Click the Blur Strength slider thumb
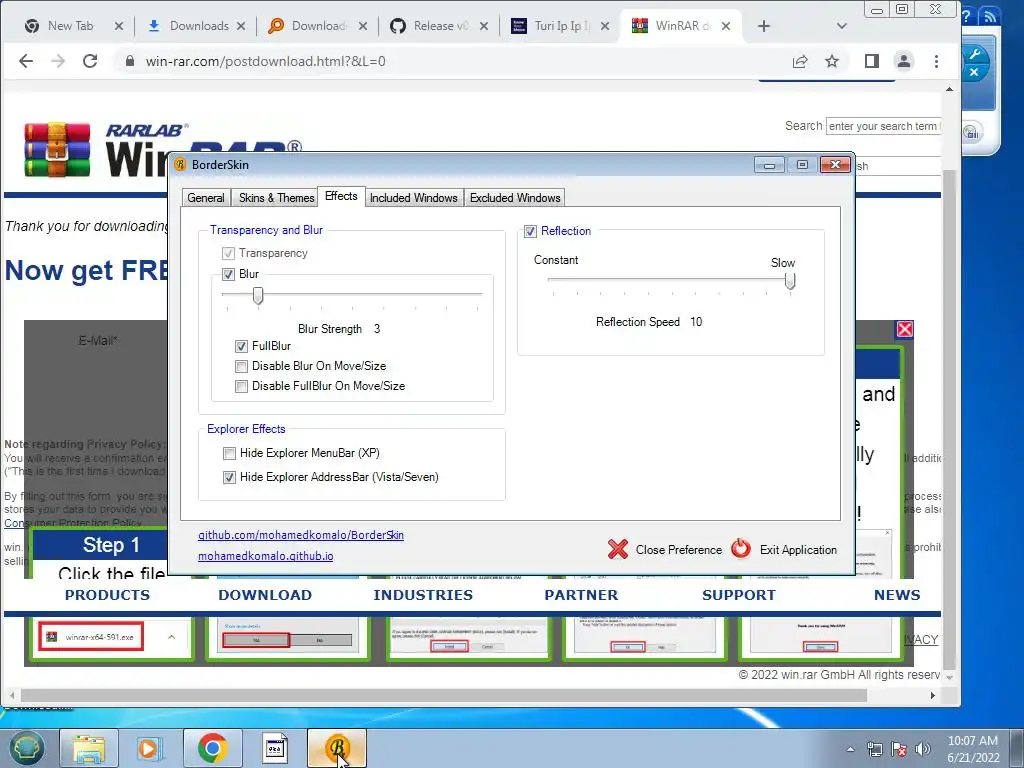The width and height of the screenshot is (1024, 768). (258, 295)
